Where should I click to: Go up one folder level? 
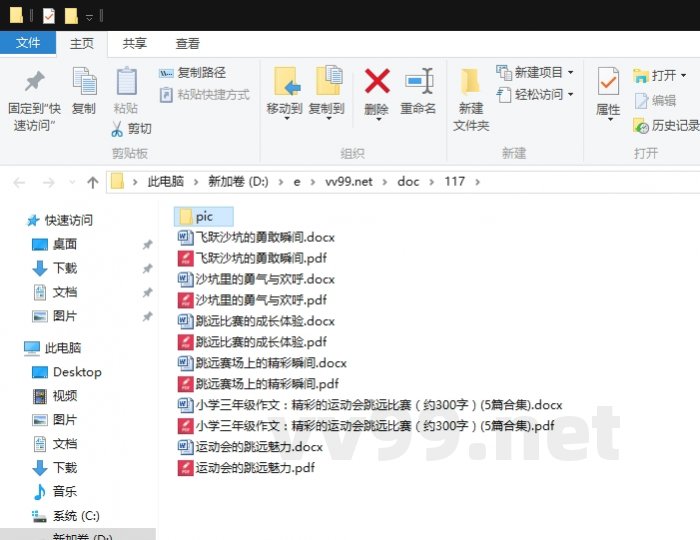(93, 182)
